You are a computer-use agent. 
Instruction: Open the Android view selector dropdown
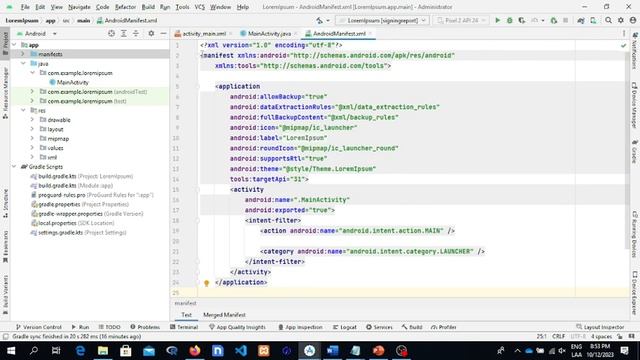(x=37, y=33)
